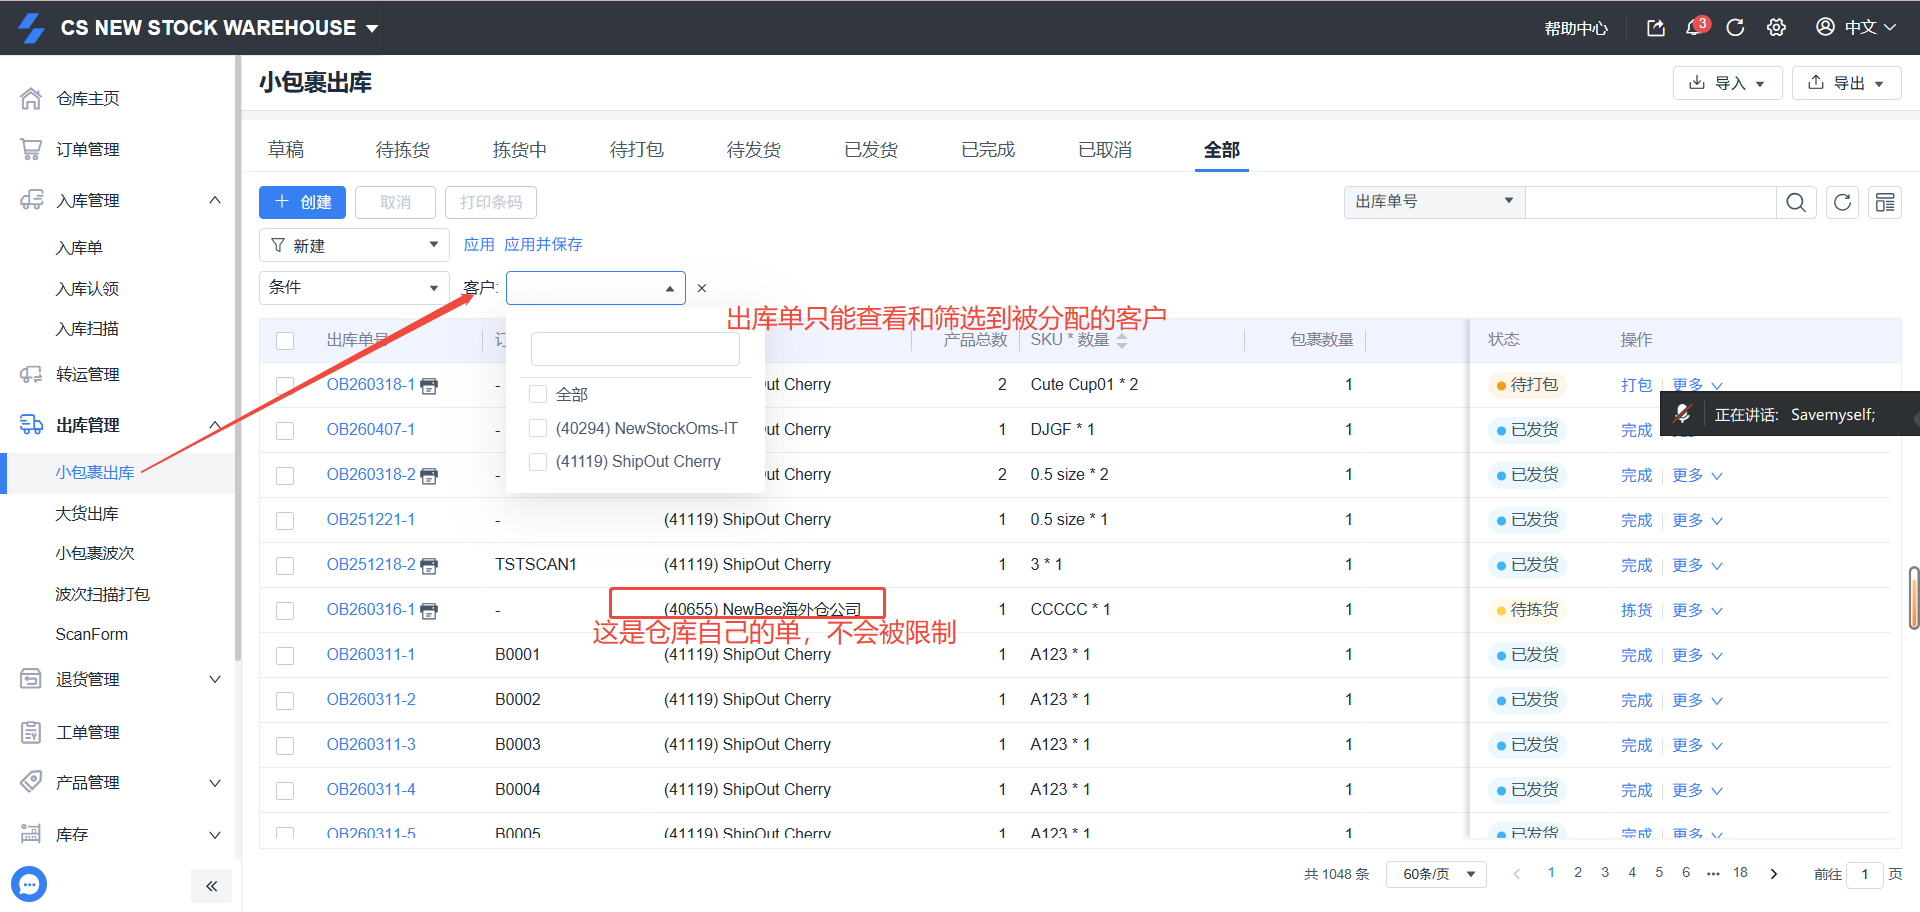Click the customer filter search field
Viewport: 1920px width, 912px height.
[x=635, y=349]
